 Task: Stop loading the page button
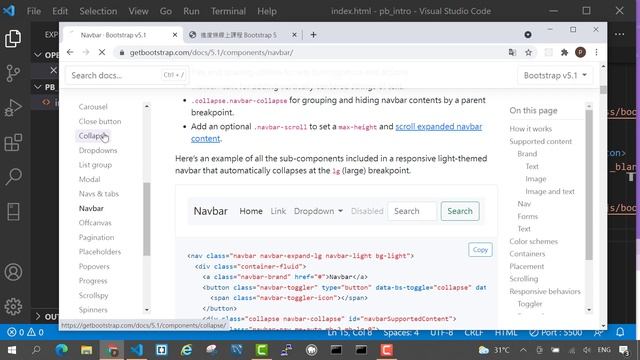[102, 52]
